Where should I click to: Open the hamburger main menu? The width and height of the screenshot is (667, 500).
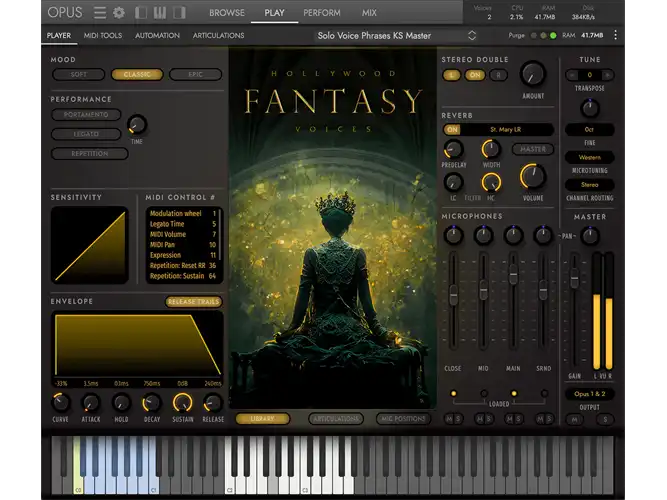(100, 13)
